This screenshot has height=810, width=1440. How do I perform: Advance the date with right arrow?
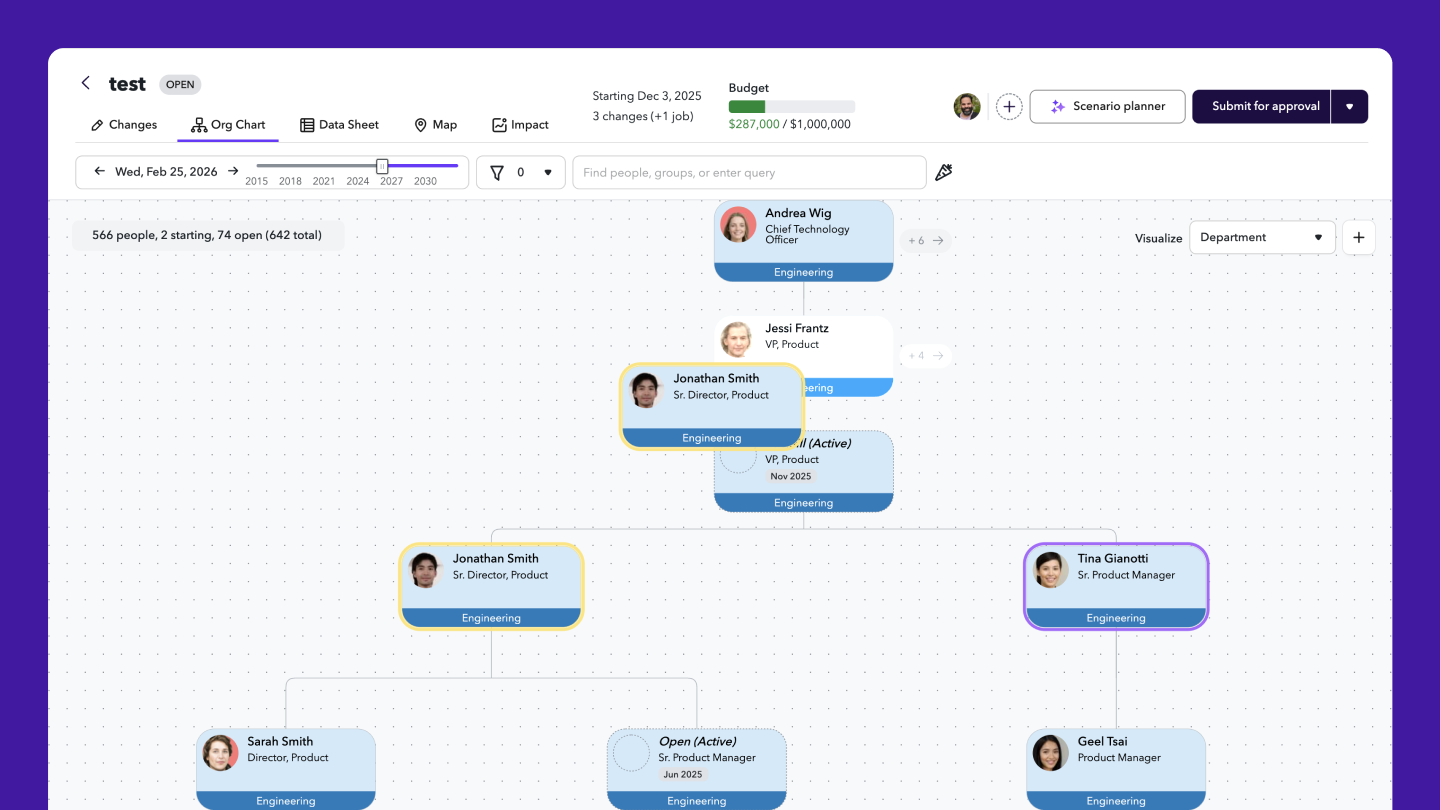[233, 171]
